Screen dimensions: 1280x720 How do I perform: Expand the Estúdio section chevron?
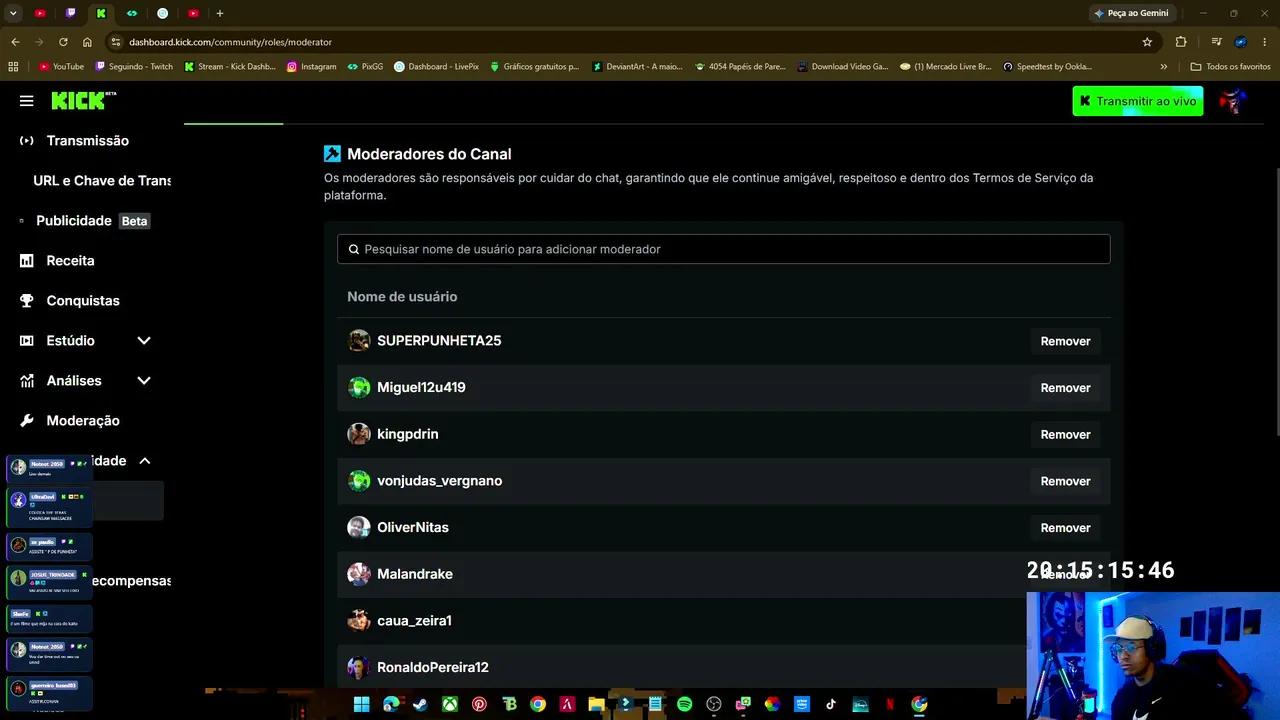coord(144,341)
